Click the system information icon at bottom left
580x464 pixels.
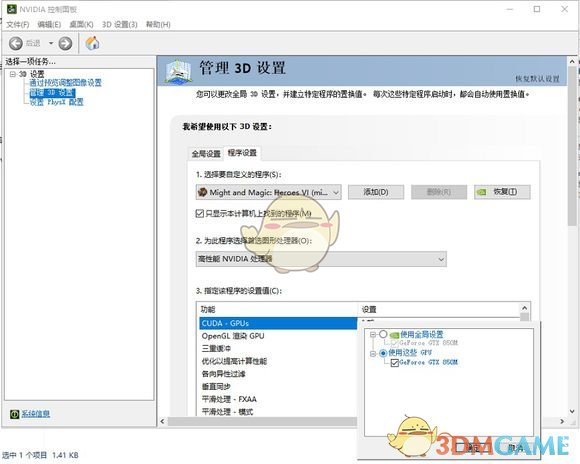(x=14, y=414)
